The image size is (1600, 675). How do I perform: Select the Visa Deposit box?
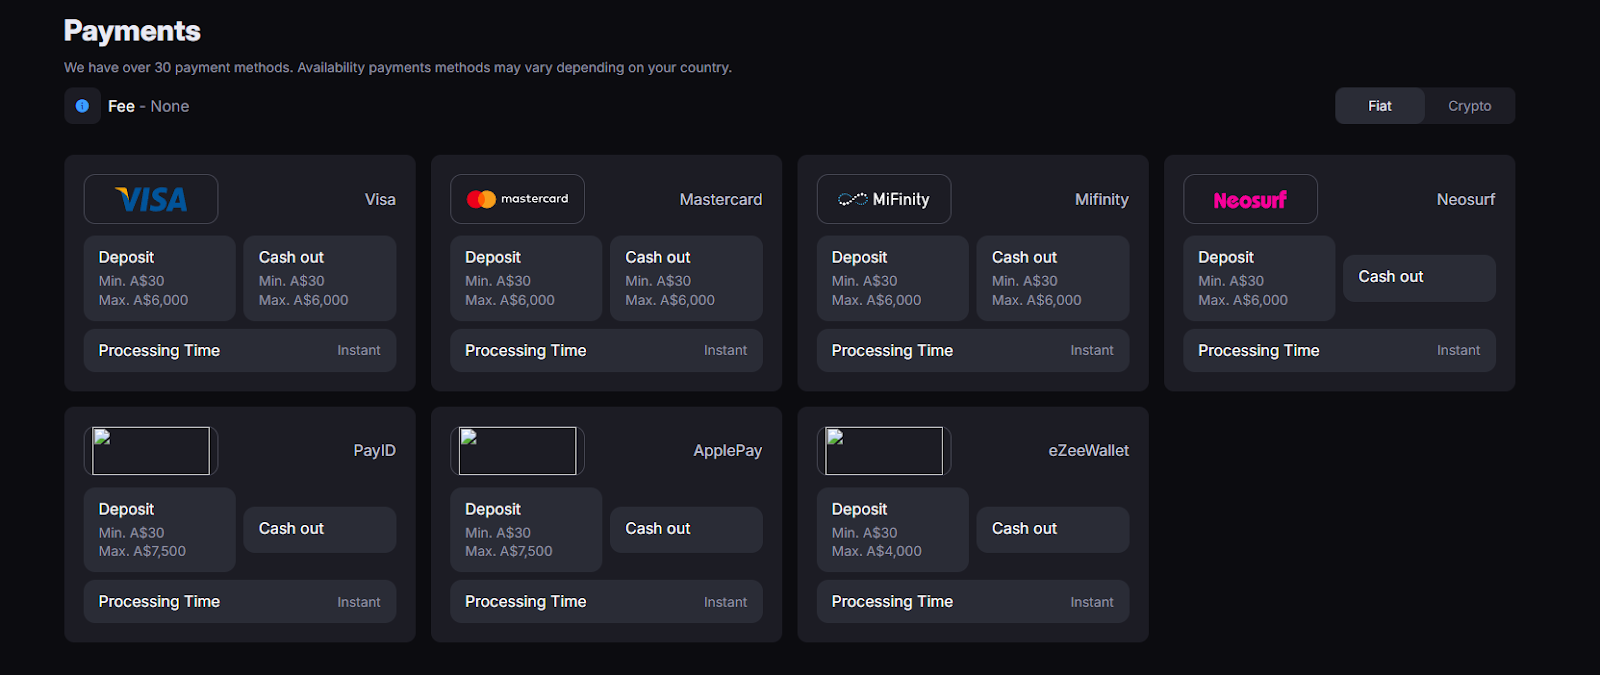click(x=160, y=278)
